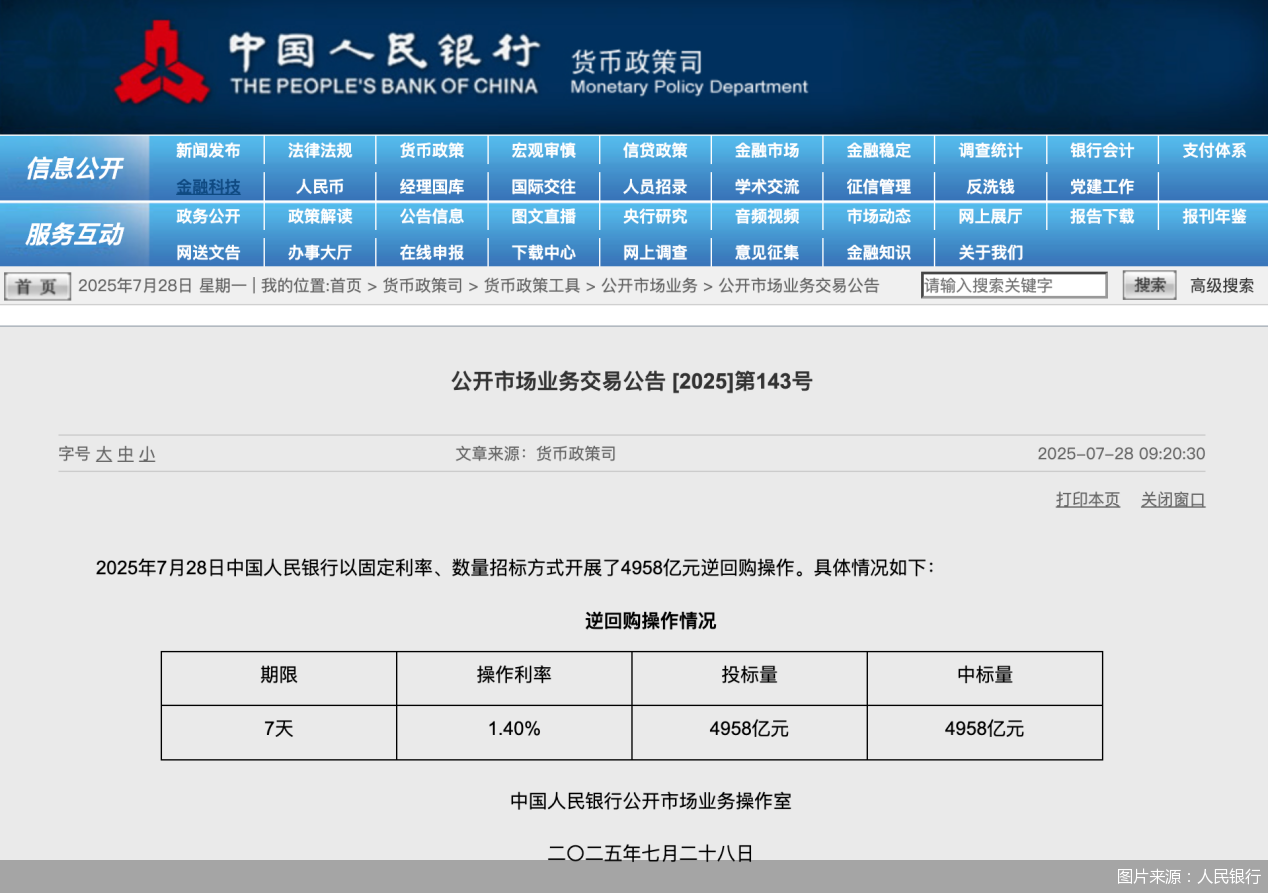The height and width of the screenshot is (893, 1268).
Task: Select 政策解读 menu item
Action: coord(320,217)
